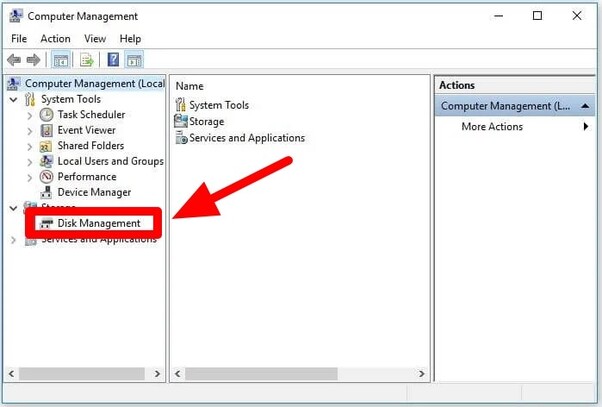
Task: Expand Services and Applications tree node
Action: pyautogui.click(x=13, y=240)
